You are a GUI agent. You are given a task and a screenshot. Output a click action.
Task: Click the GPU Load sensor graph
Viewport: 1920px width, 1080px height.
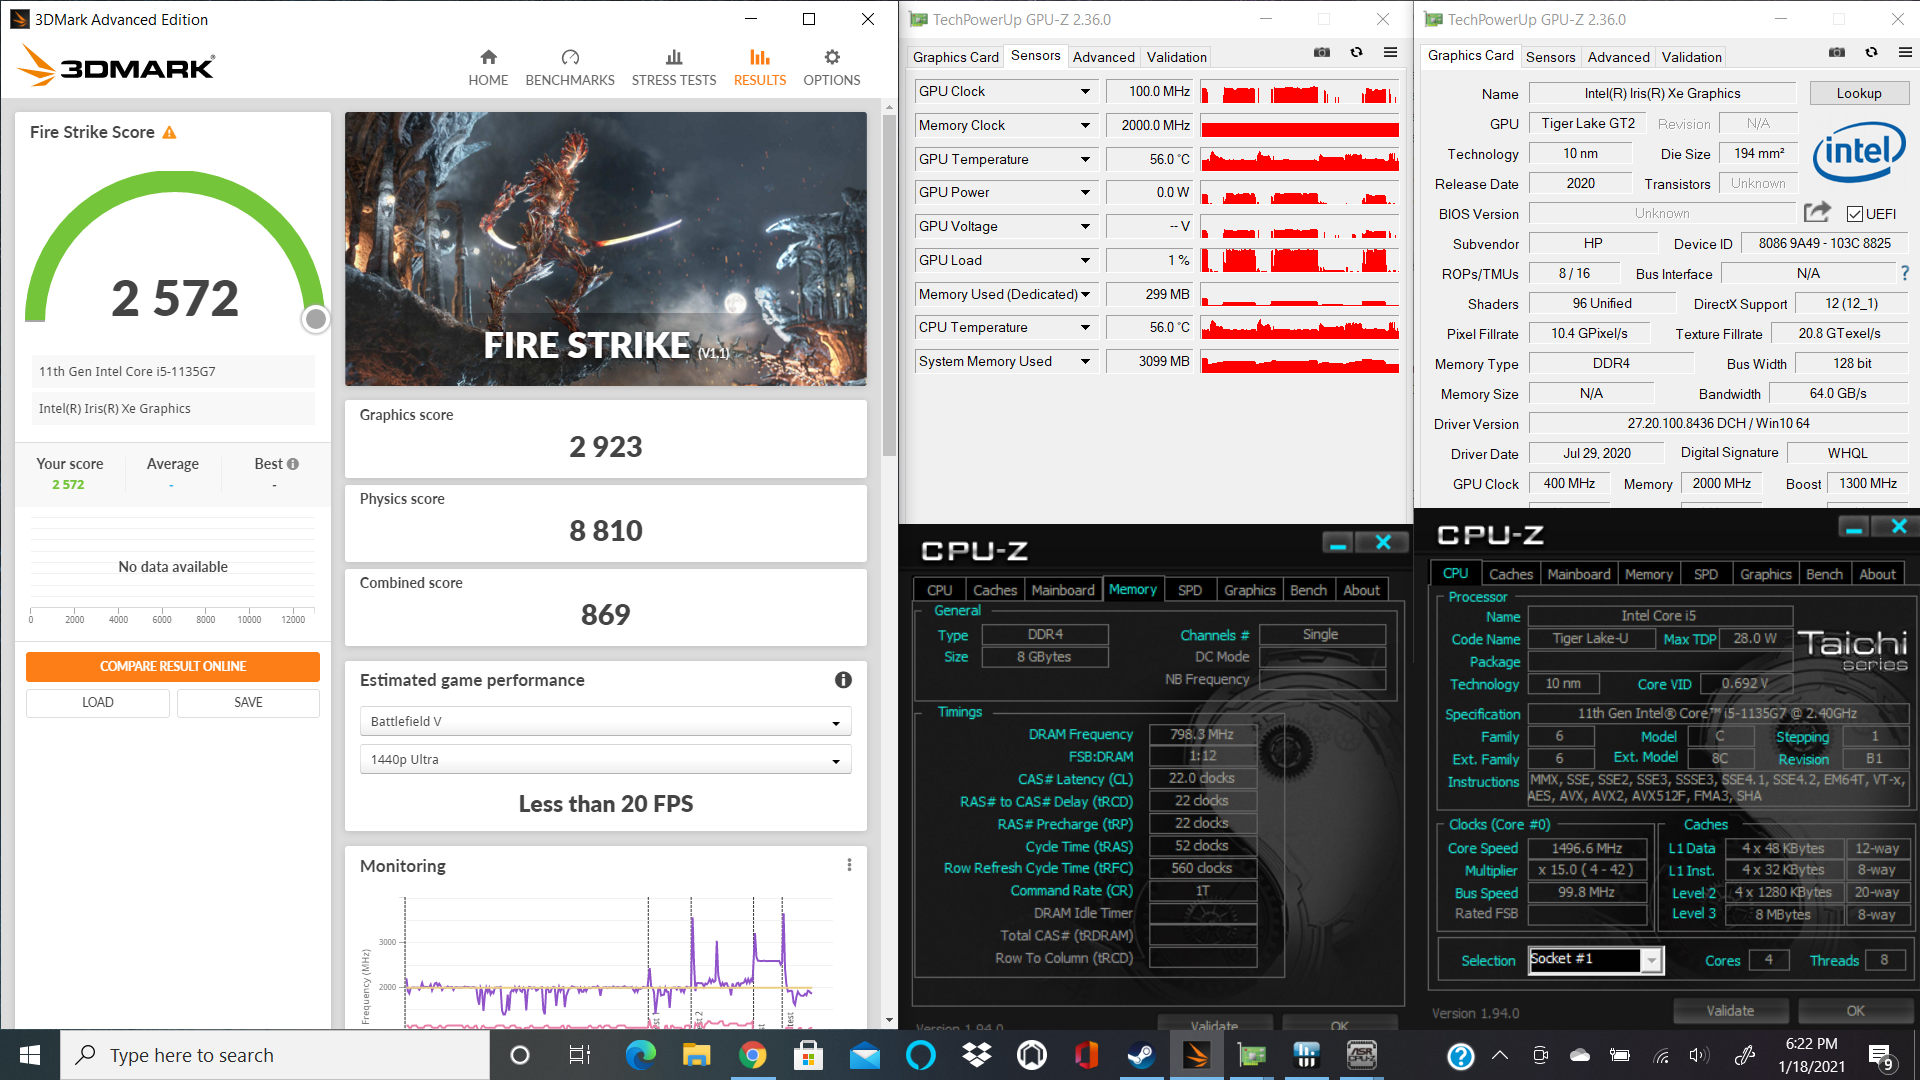tap(1299, 260)
